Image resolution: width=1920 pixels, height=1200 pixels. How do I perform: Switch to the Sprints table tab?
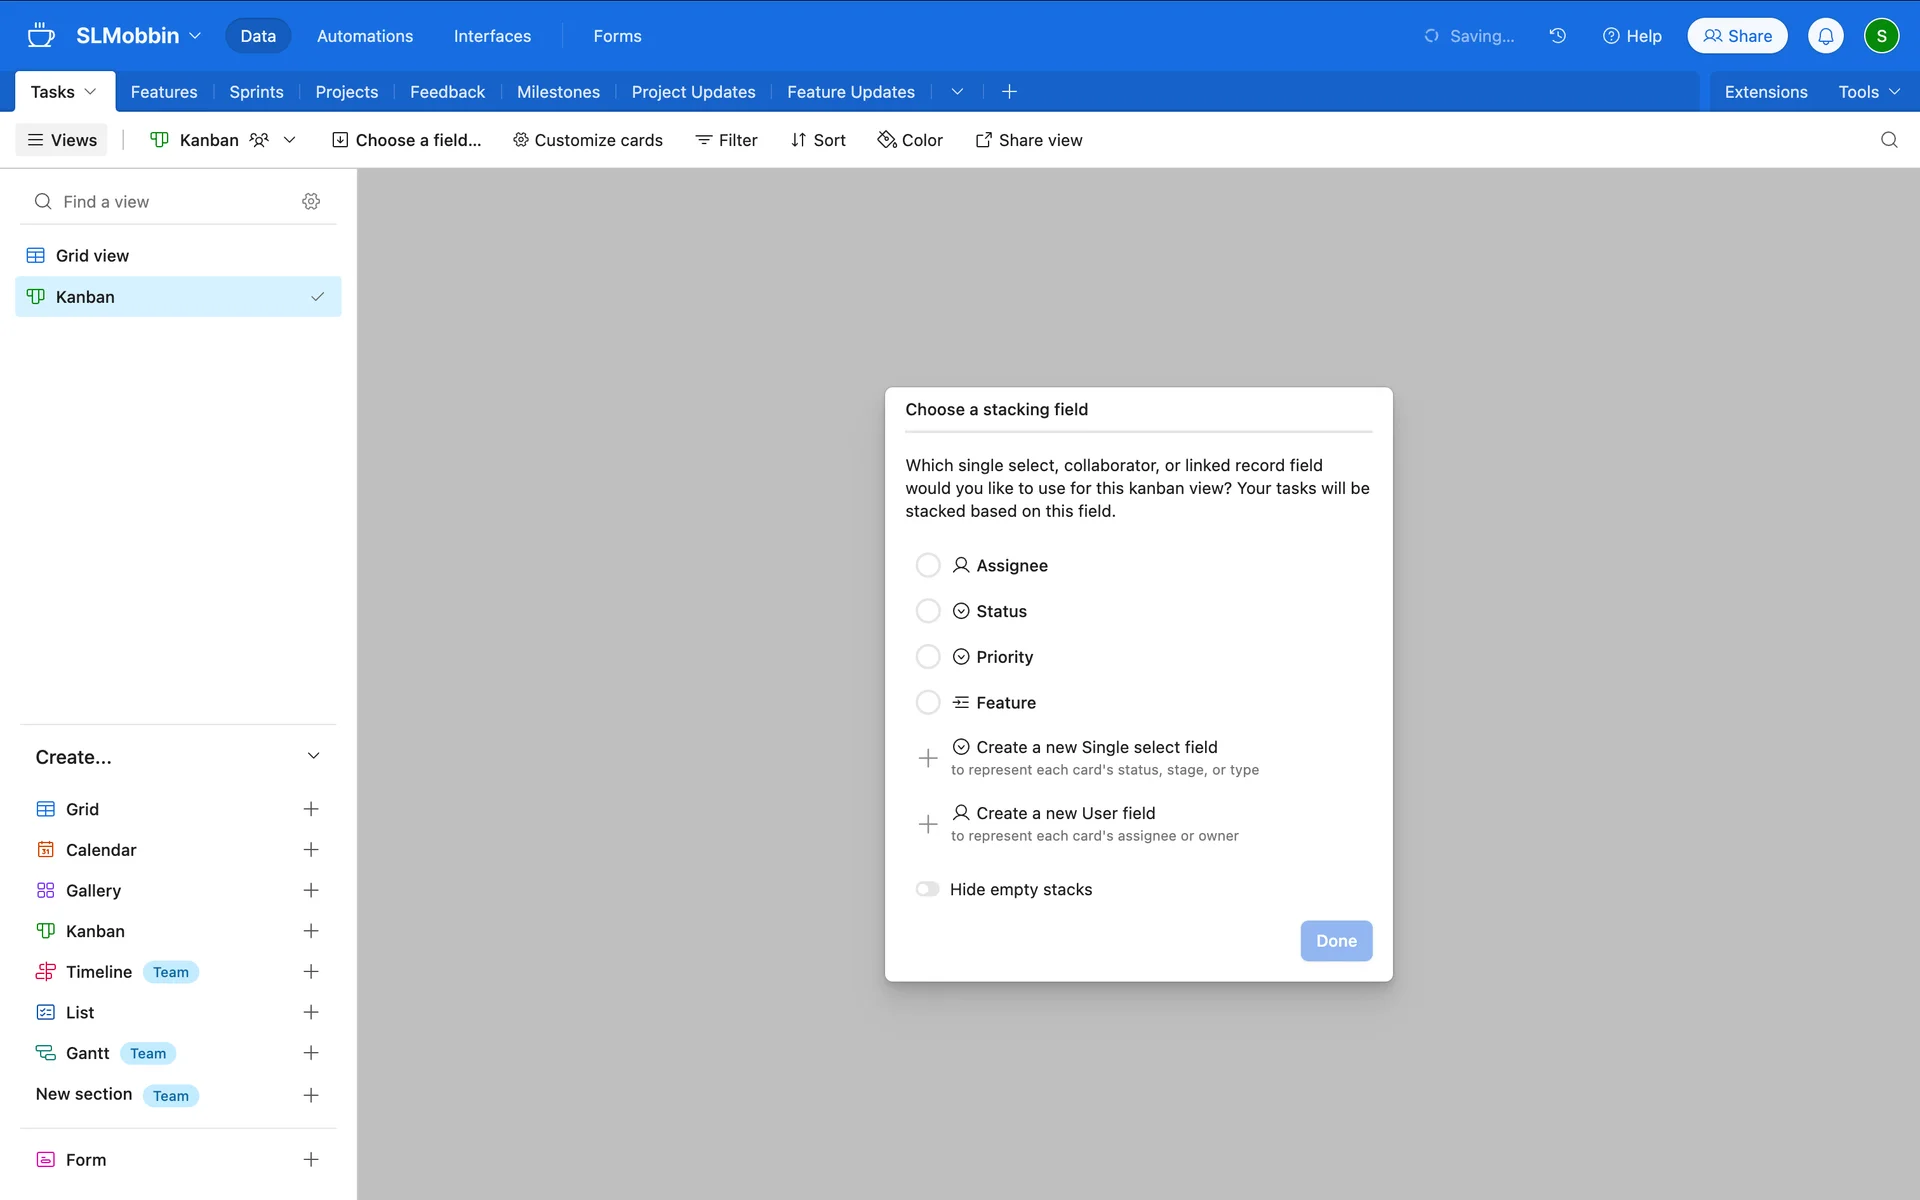[256, 92]
